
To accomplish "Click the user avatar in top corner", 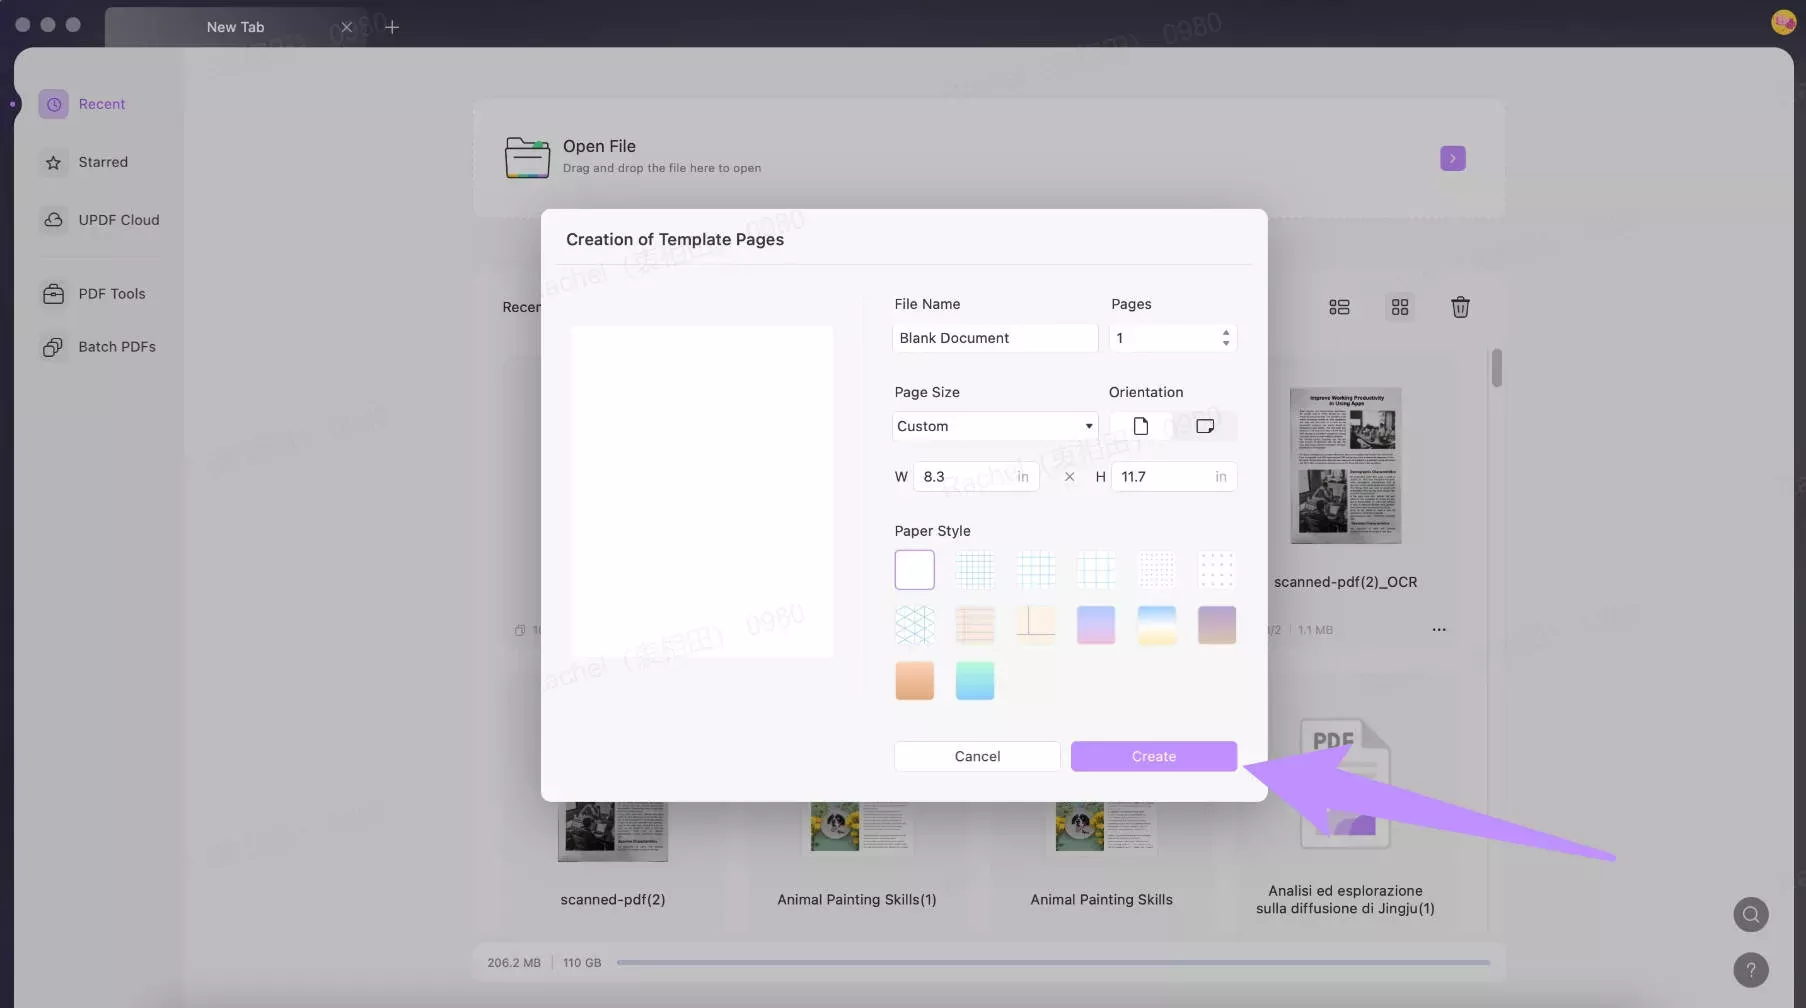I will click(x=1783, y=21).
